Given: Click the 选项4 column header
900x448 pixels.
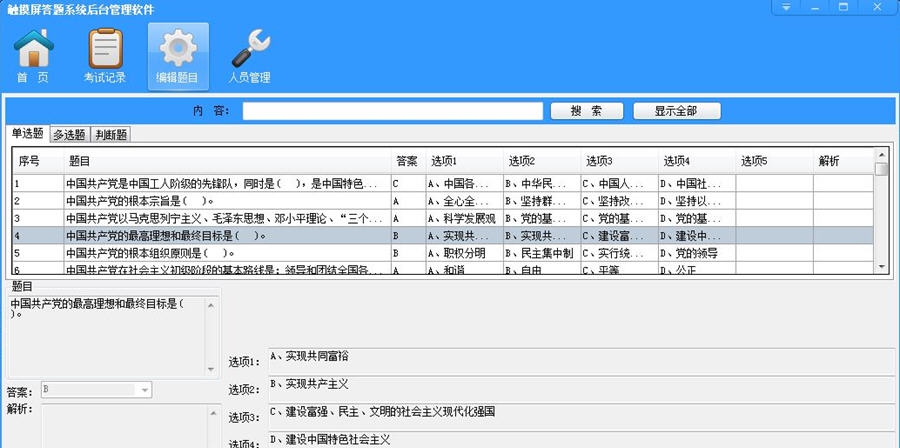Looking at the screenshot, I should (x=697, y=161).
